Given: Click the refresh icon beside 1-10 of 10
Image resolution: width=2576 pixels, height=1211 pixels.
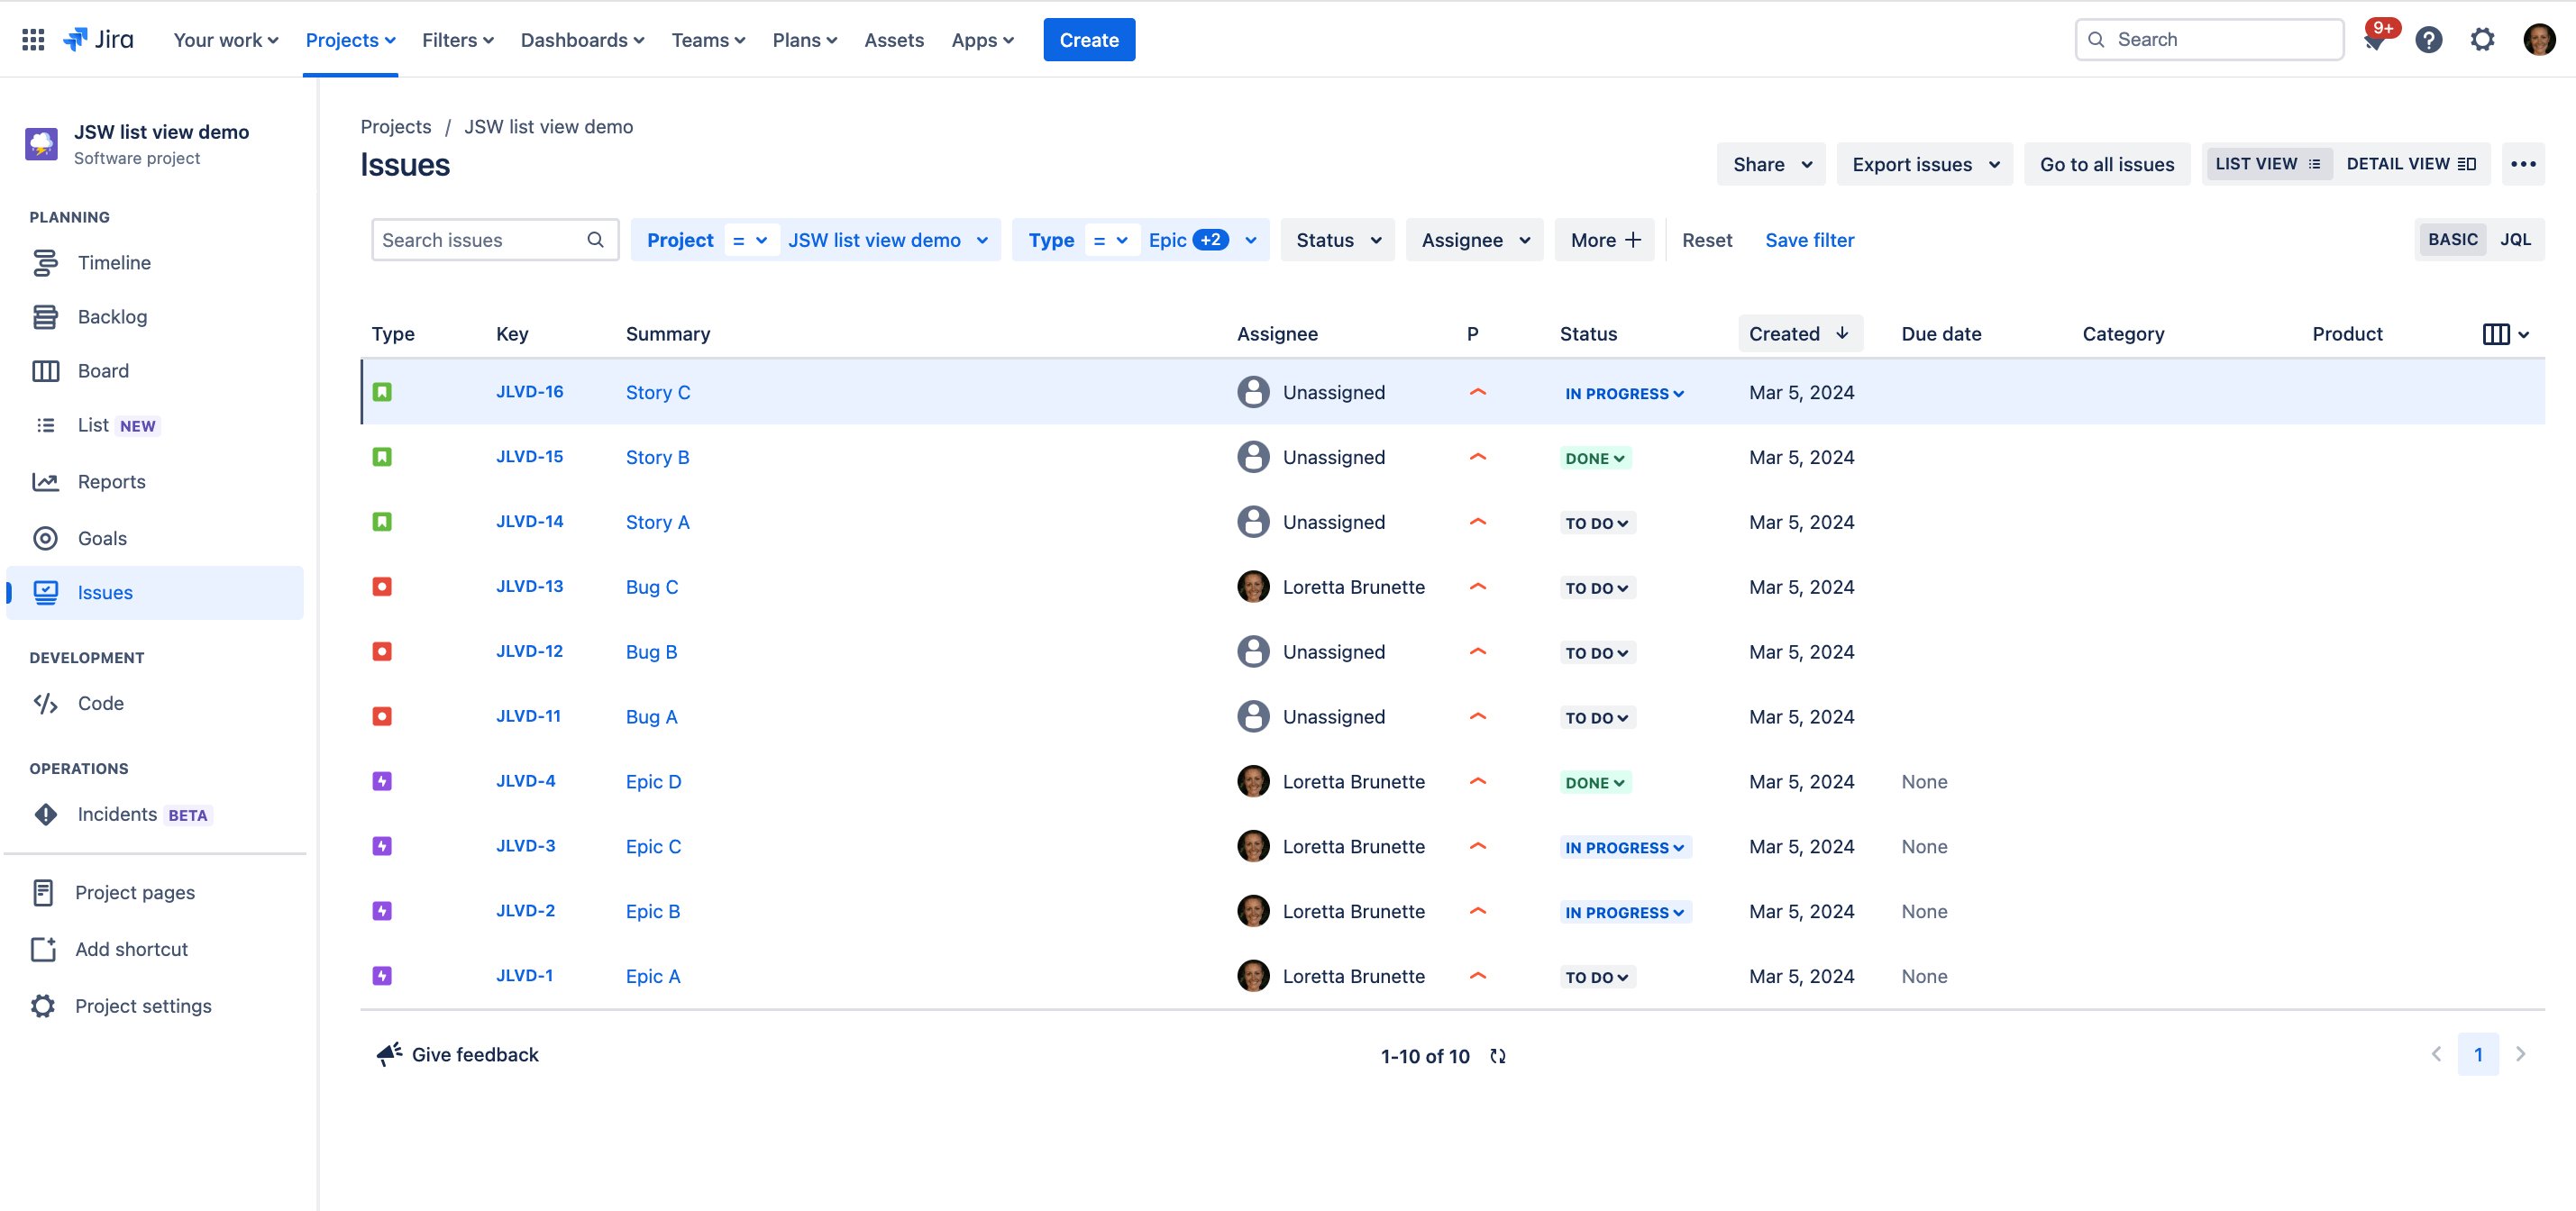Looking at the screenshot, I should click(x=1497, y=1056).
